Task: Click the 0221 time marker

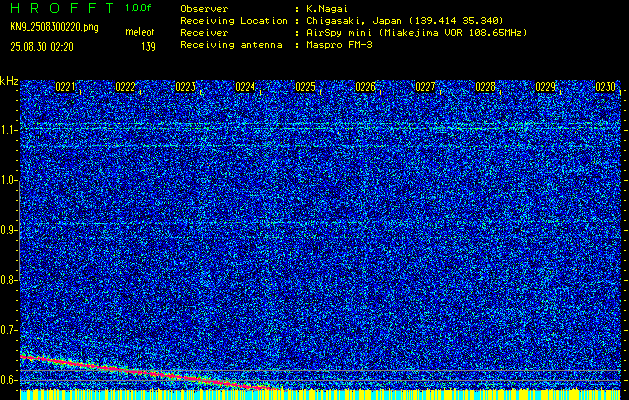Action: click(x=65, y=87)
